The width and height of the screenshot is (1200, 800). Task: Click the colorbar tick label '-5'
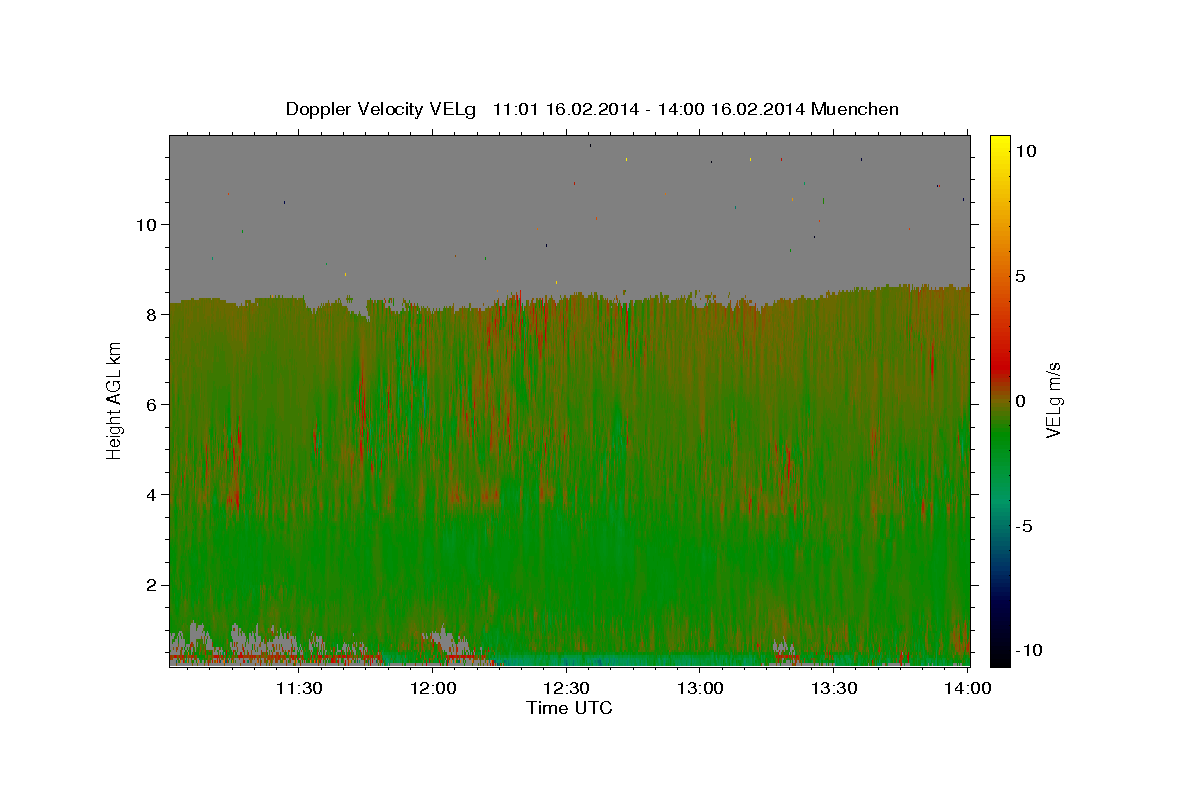pos(1025,526)
